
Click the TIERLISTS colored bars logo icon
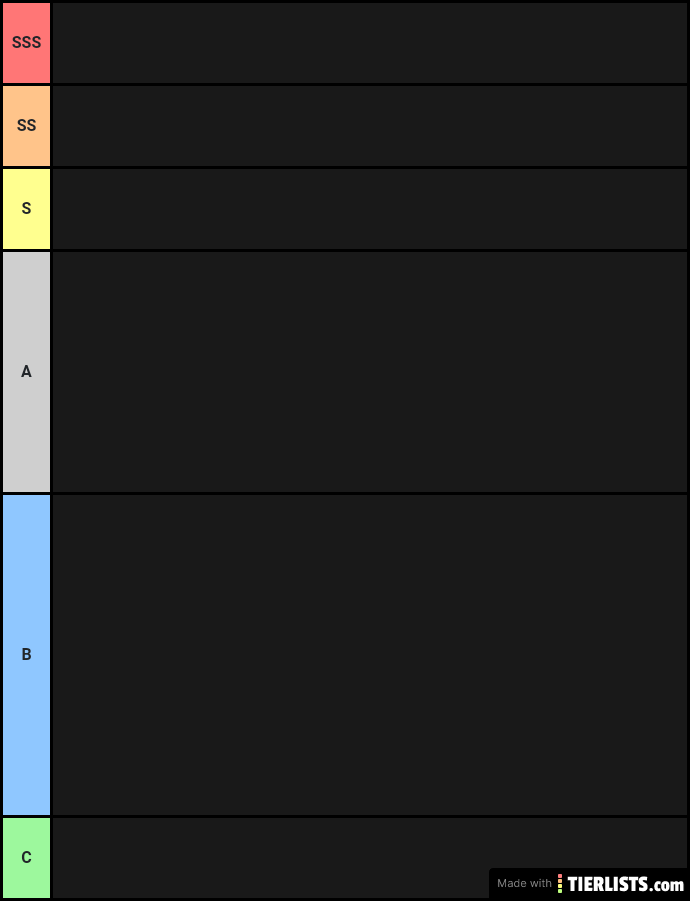coord(560,883)
